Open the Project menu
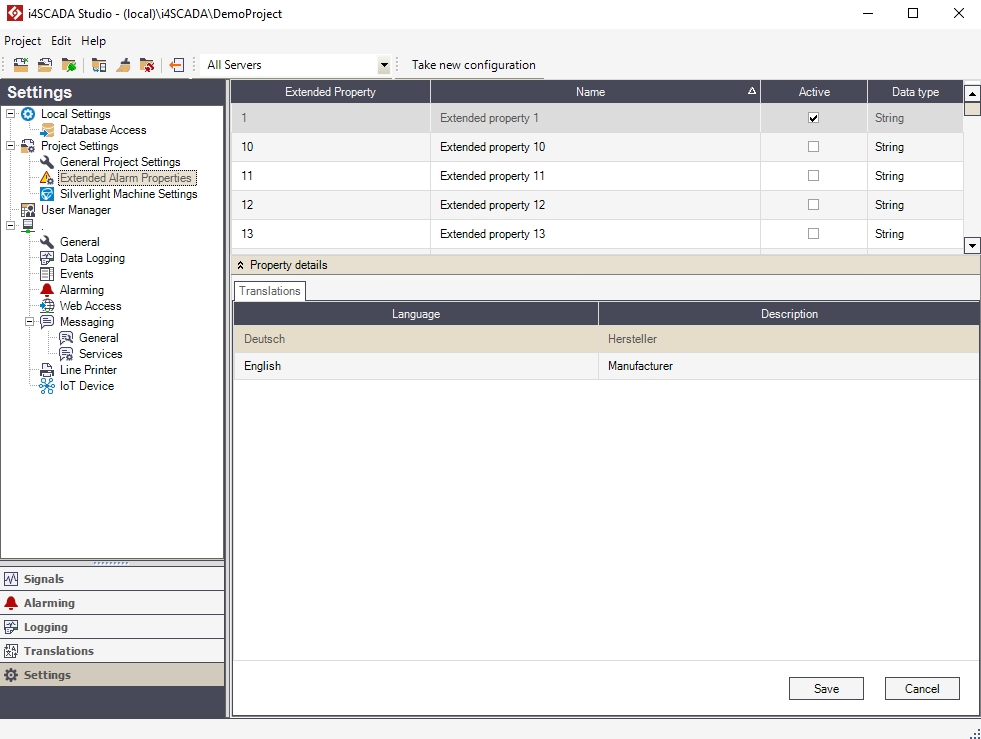The width and height of the screenshot is (981, 739). coord(22,41)
